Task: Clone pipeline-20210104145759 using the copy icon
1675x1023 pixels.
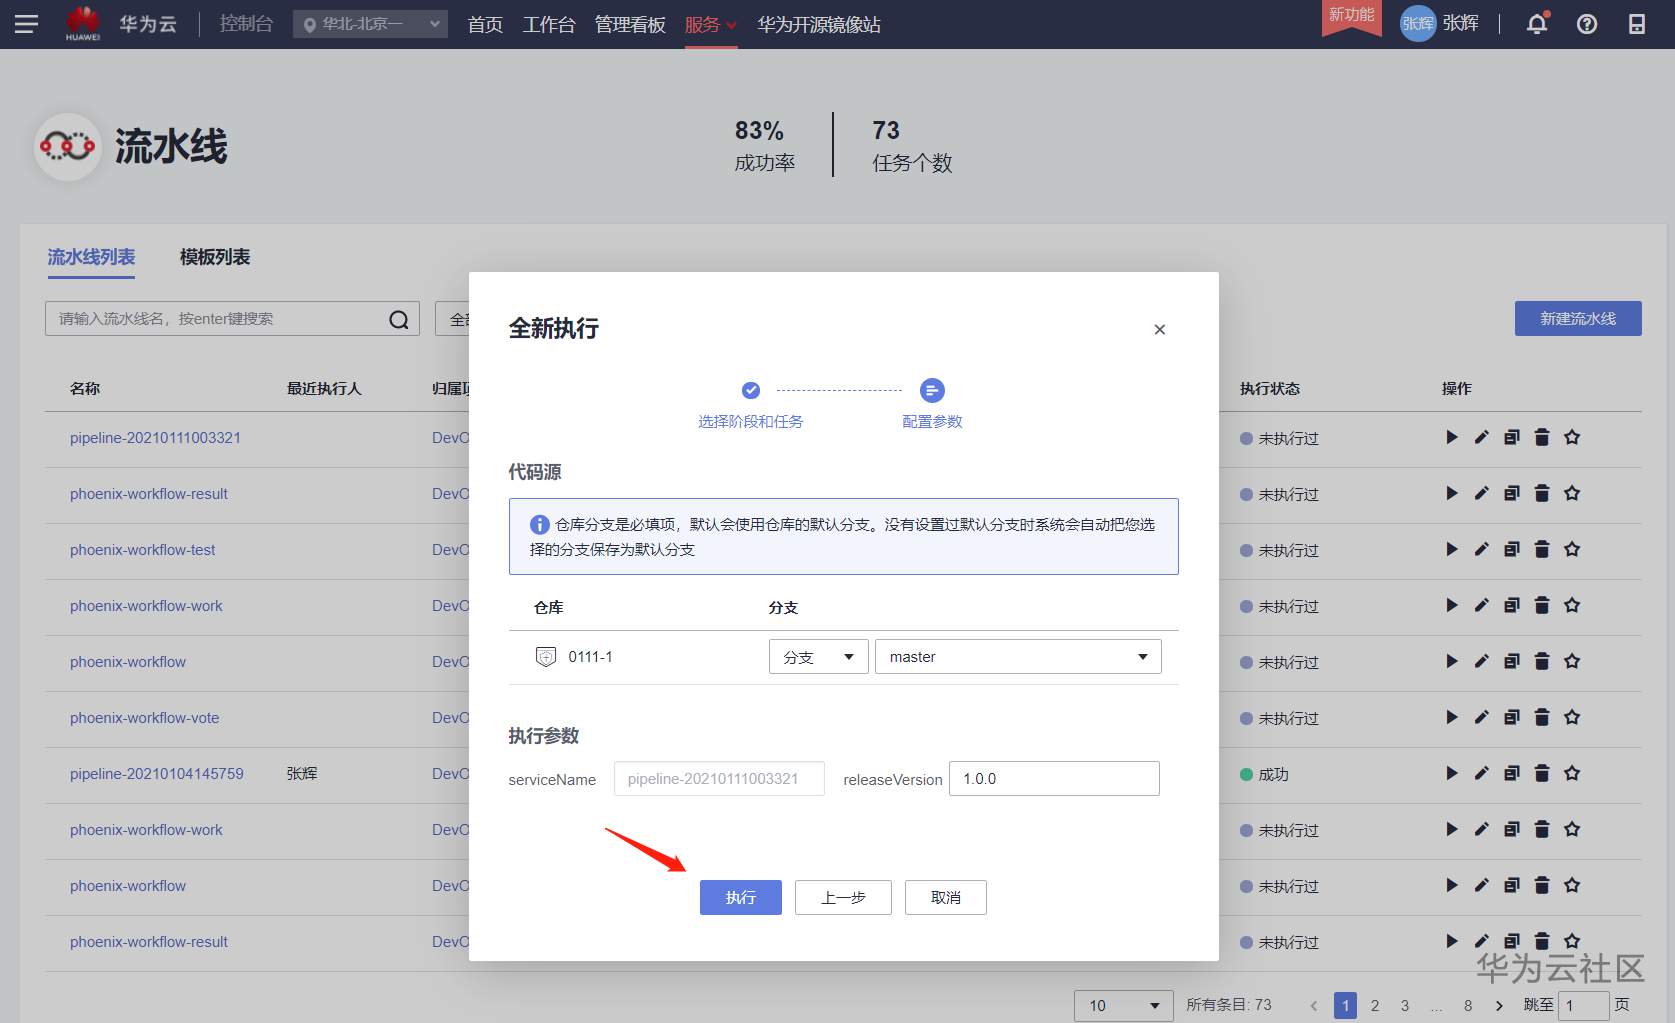Action: tap(1512, 773)
